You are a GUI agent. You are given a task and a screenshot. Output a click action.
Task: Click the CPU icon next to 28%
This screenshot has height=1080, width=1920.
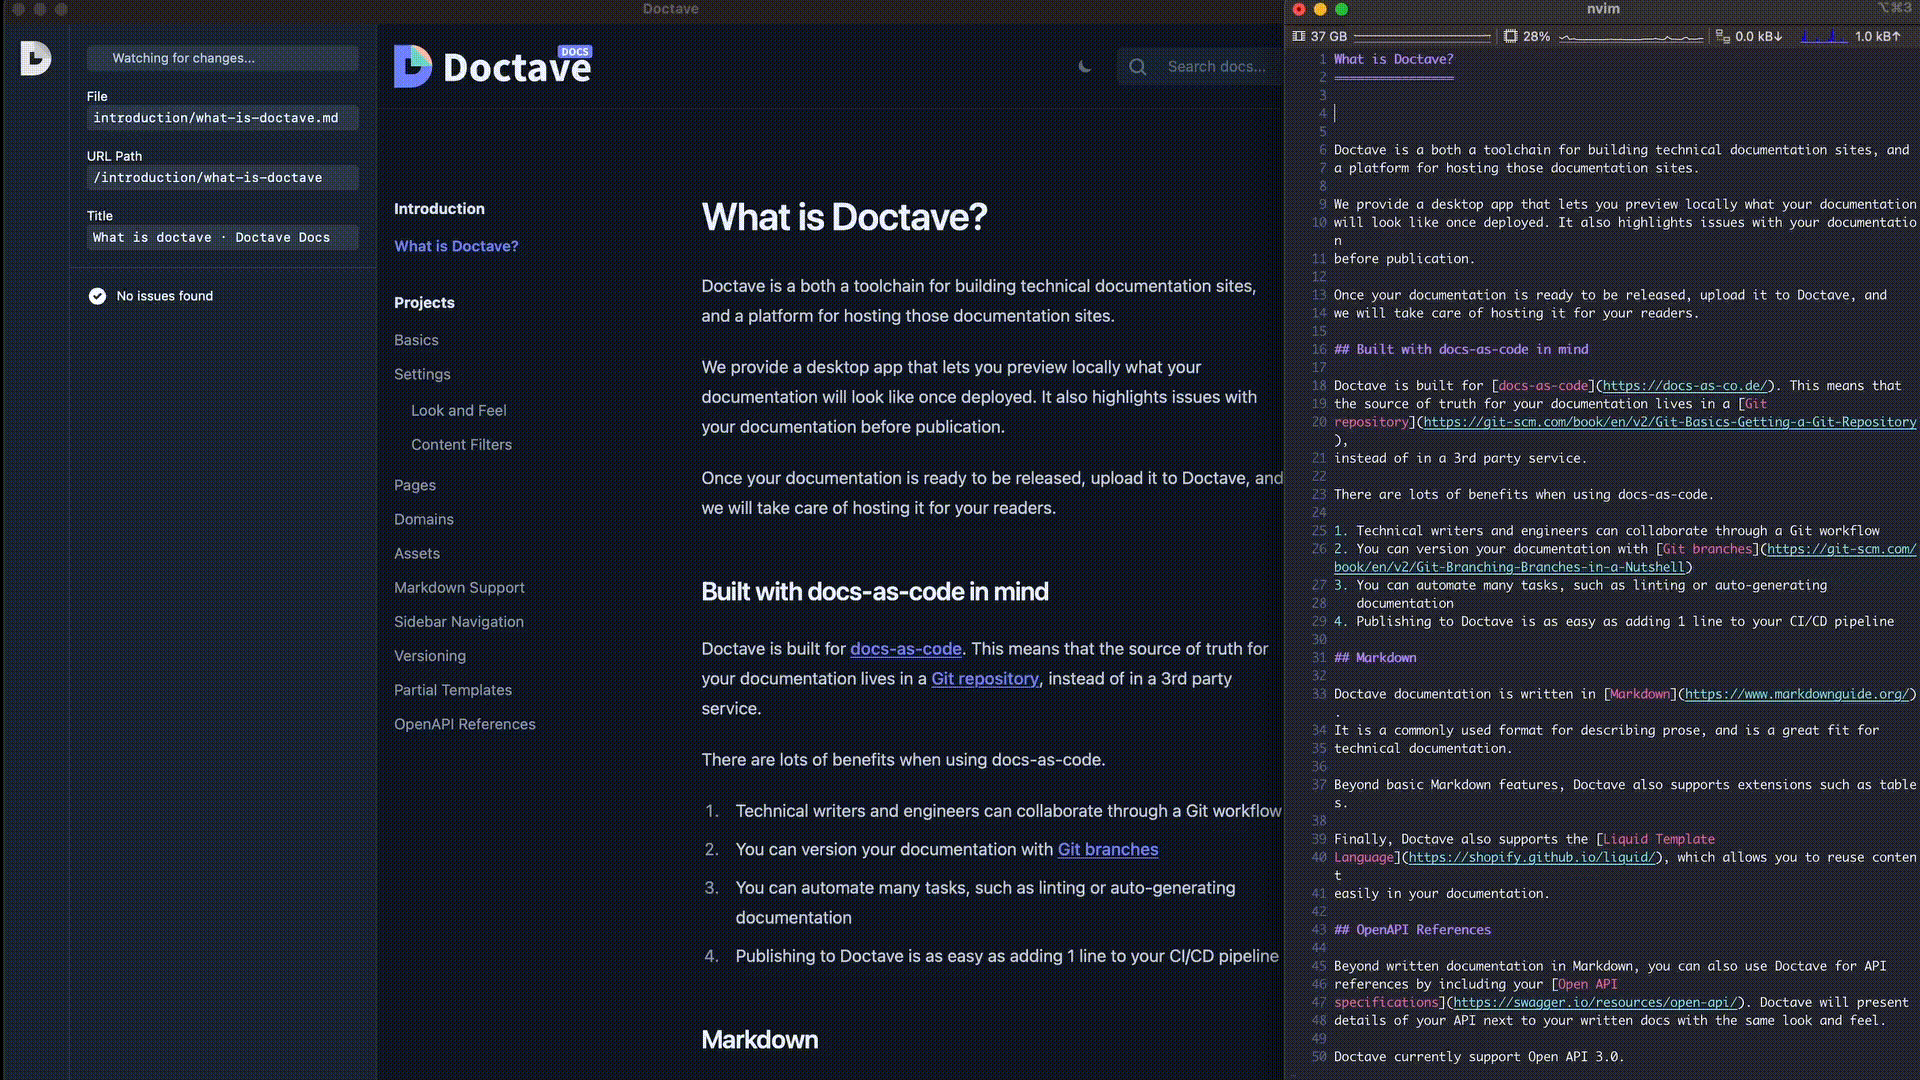(1510, 36)
